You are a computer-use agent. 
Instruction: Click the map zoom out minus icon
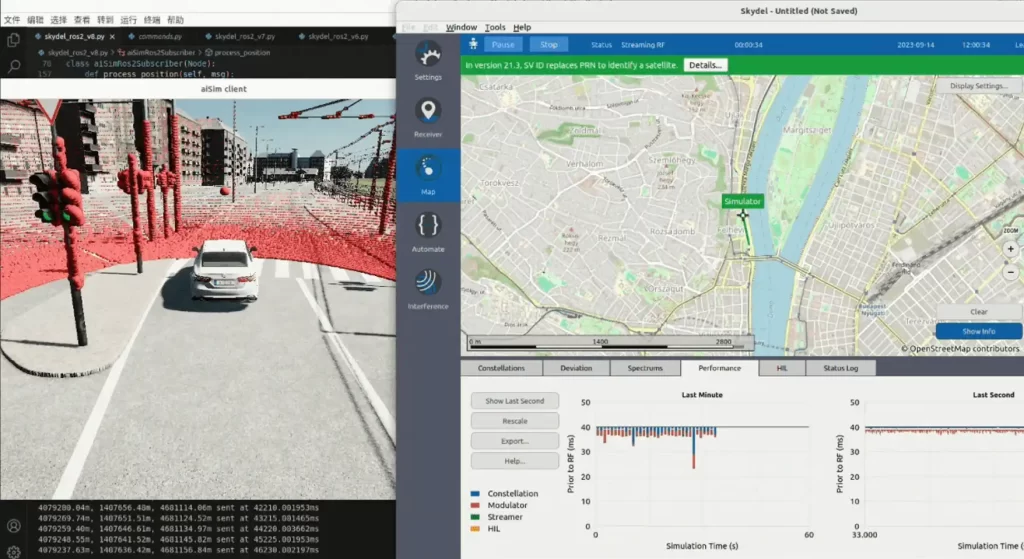(x=1010, y=272)
